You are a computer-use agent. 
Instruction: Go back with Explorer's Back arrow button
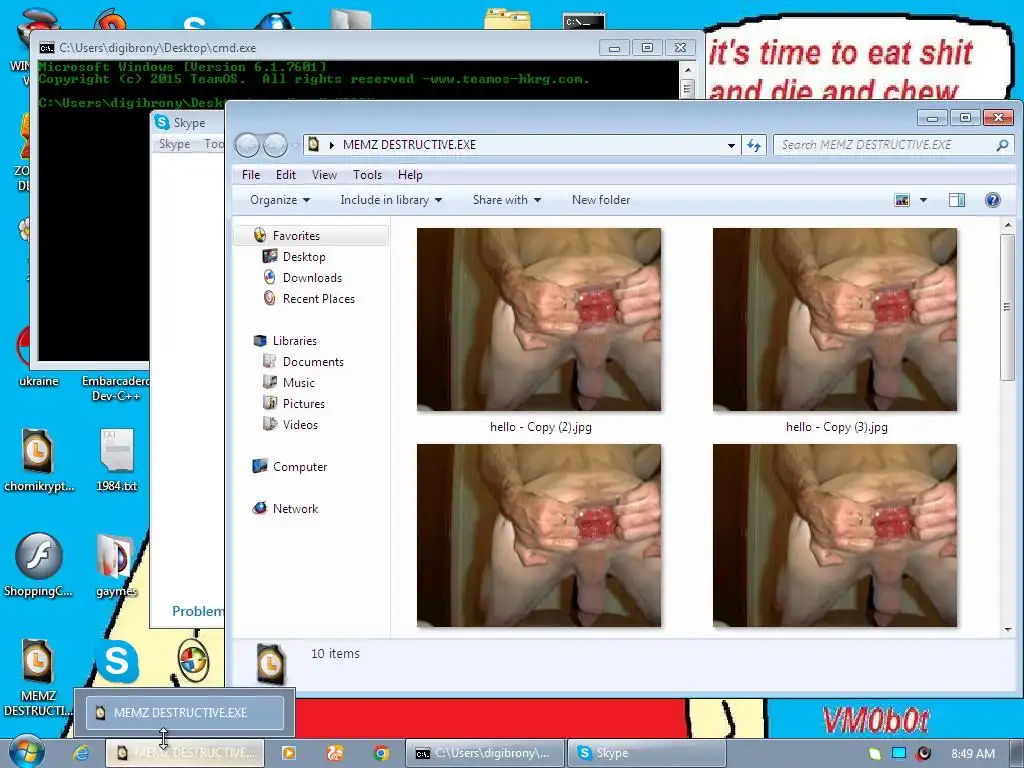point(248,145)
